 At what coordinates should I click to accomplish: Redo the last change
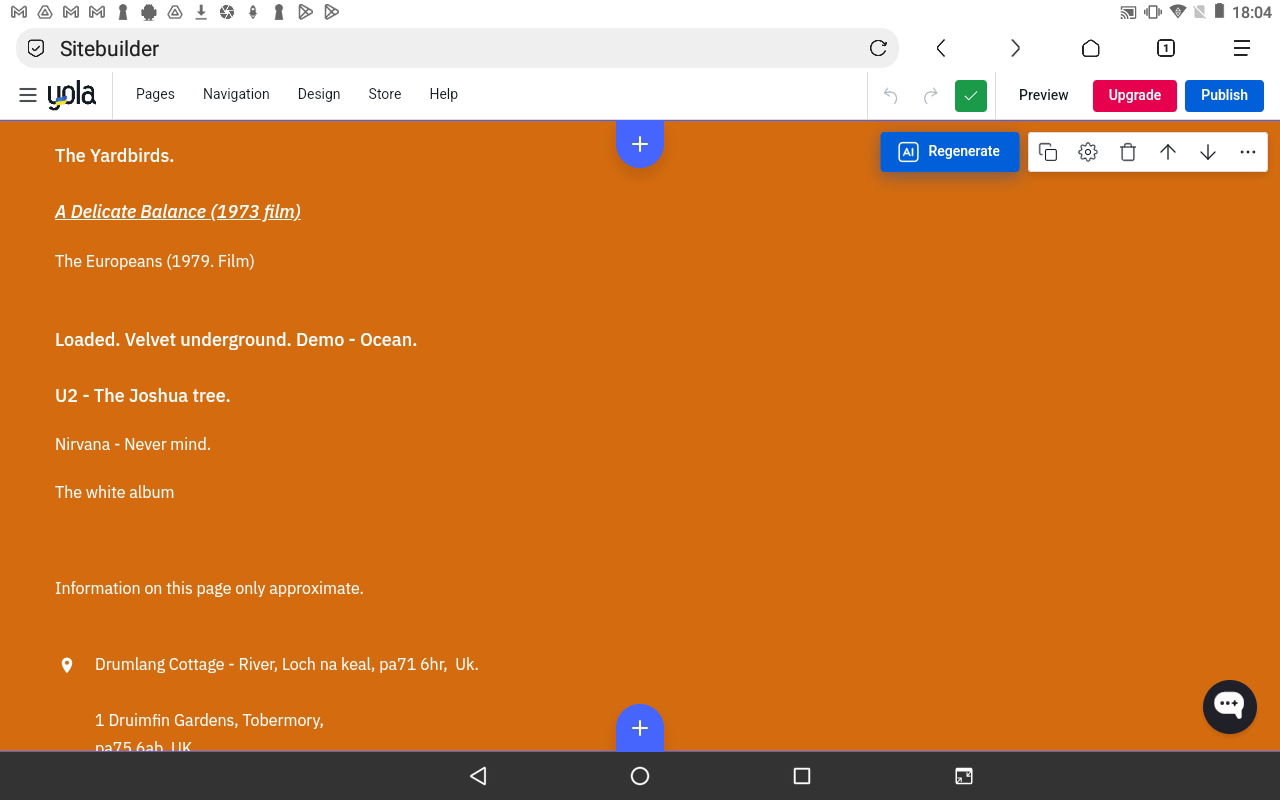(930, 95)
